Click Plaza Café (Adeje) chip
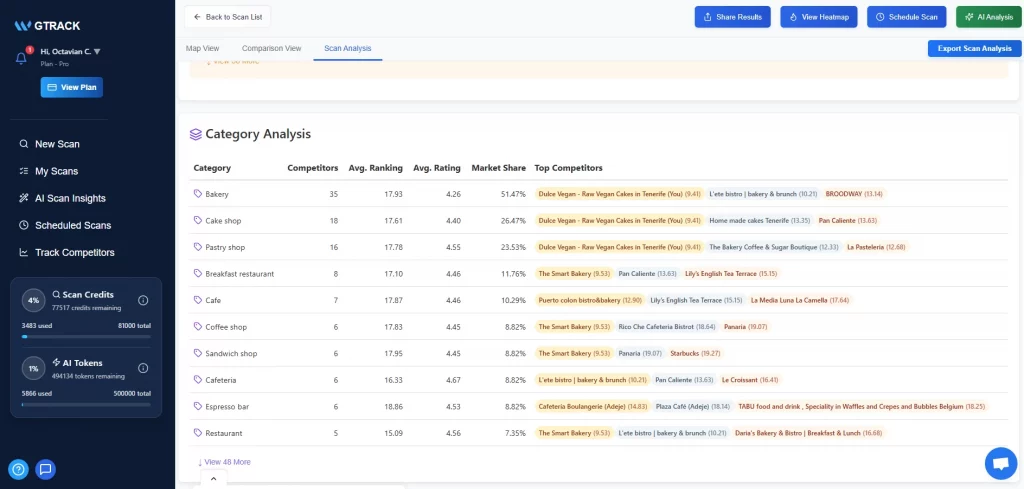 tap(693, 406)
